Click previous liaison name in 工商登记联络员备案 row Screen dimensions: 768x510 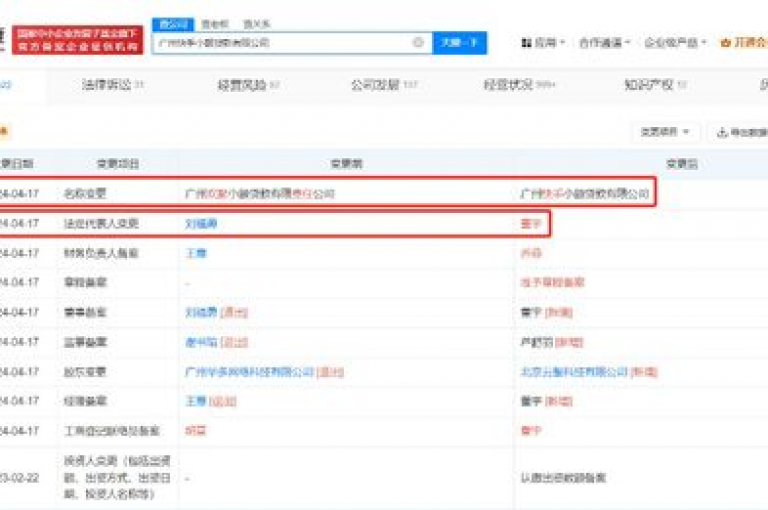[x=195, y=431]
